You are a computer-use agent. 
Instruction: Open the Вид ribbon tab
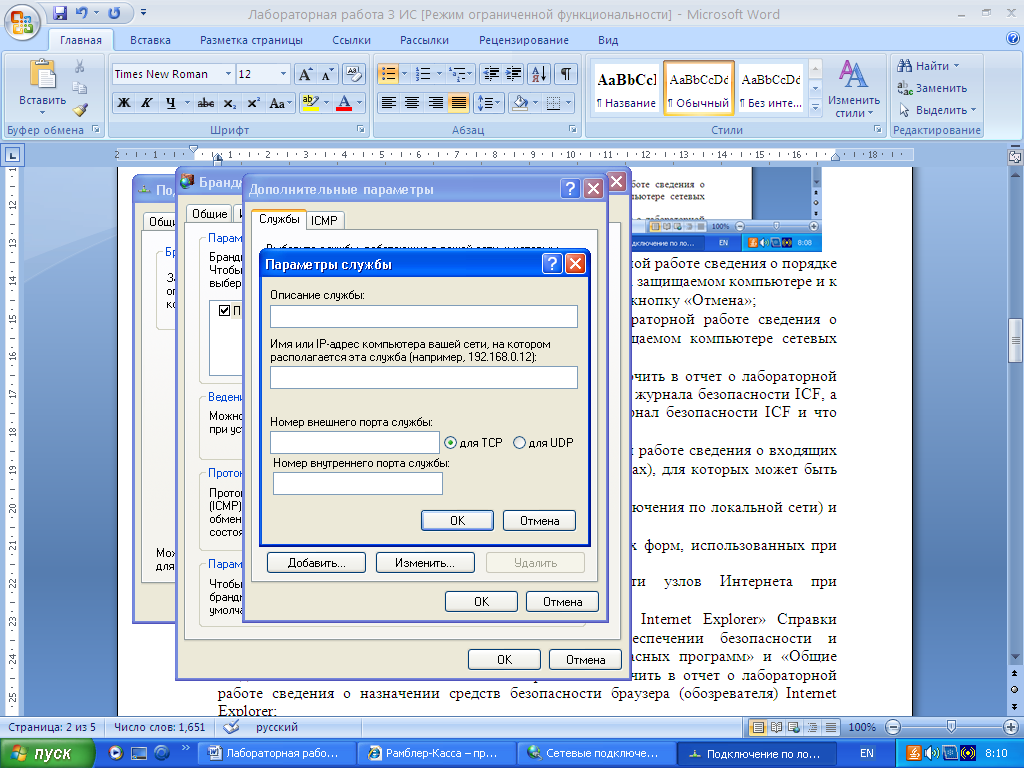(x=608, y=40)
